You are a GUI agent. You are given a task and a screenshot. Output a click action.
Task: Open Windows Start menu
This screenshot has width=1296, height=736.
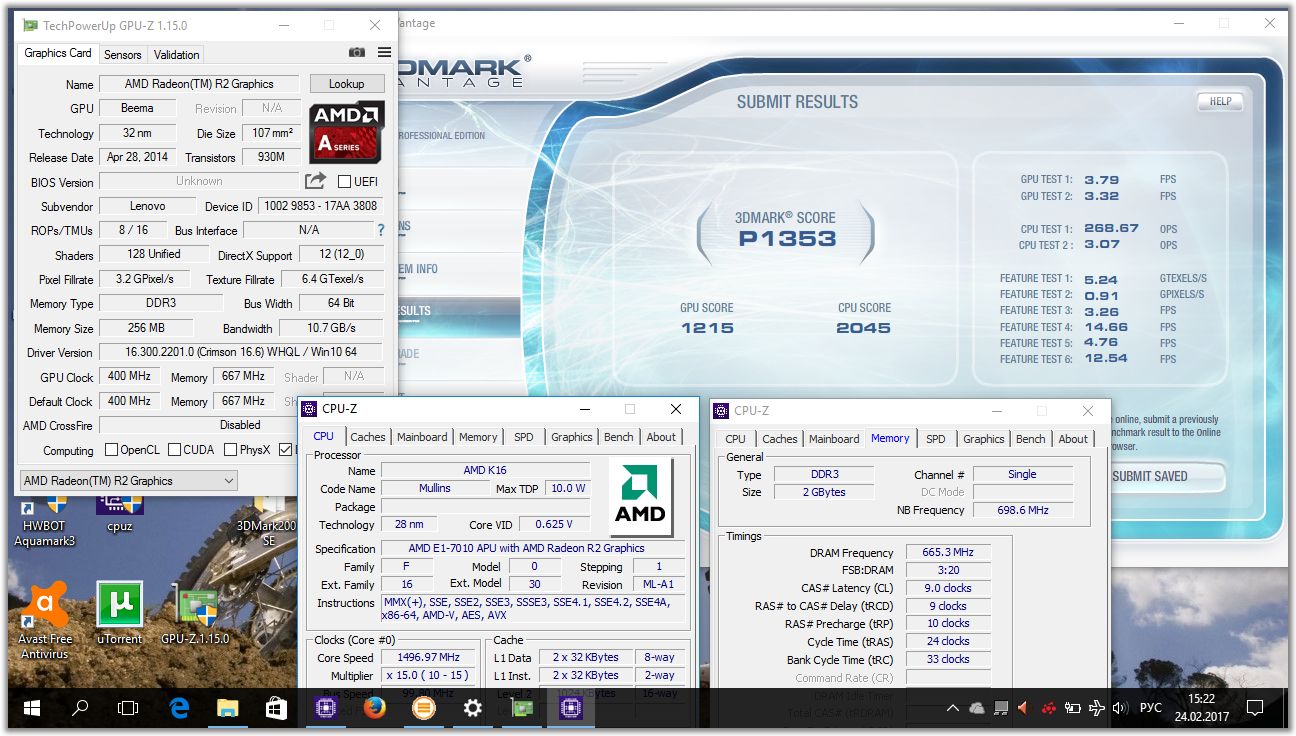(x=31, y=708)
